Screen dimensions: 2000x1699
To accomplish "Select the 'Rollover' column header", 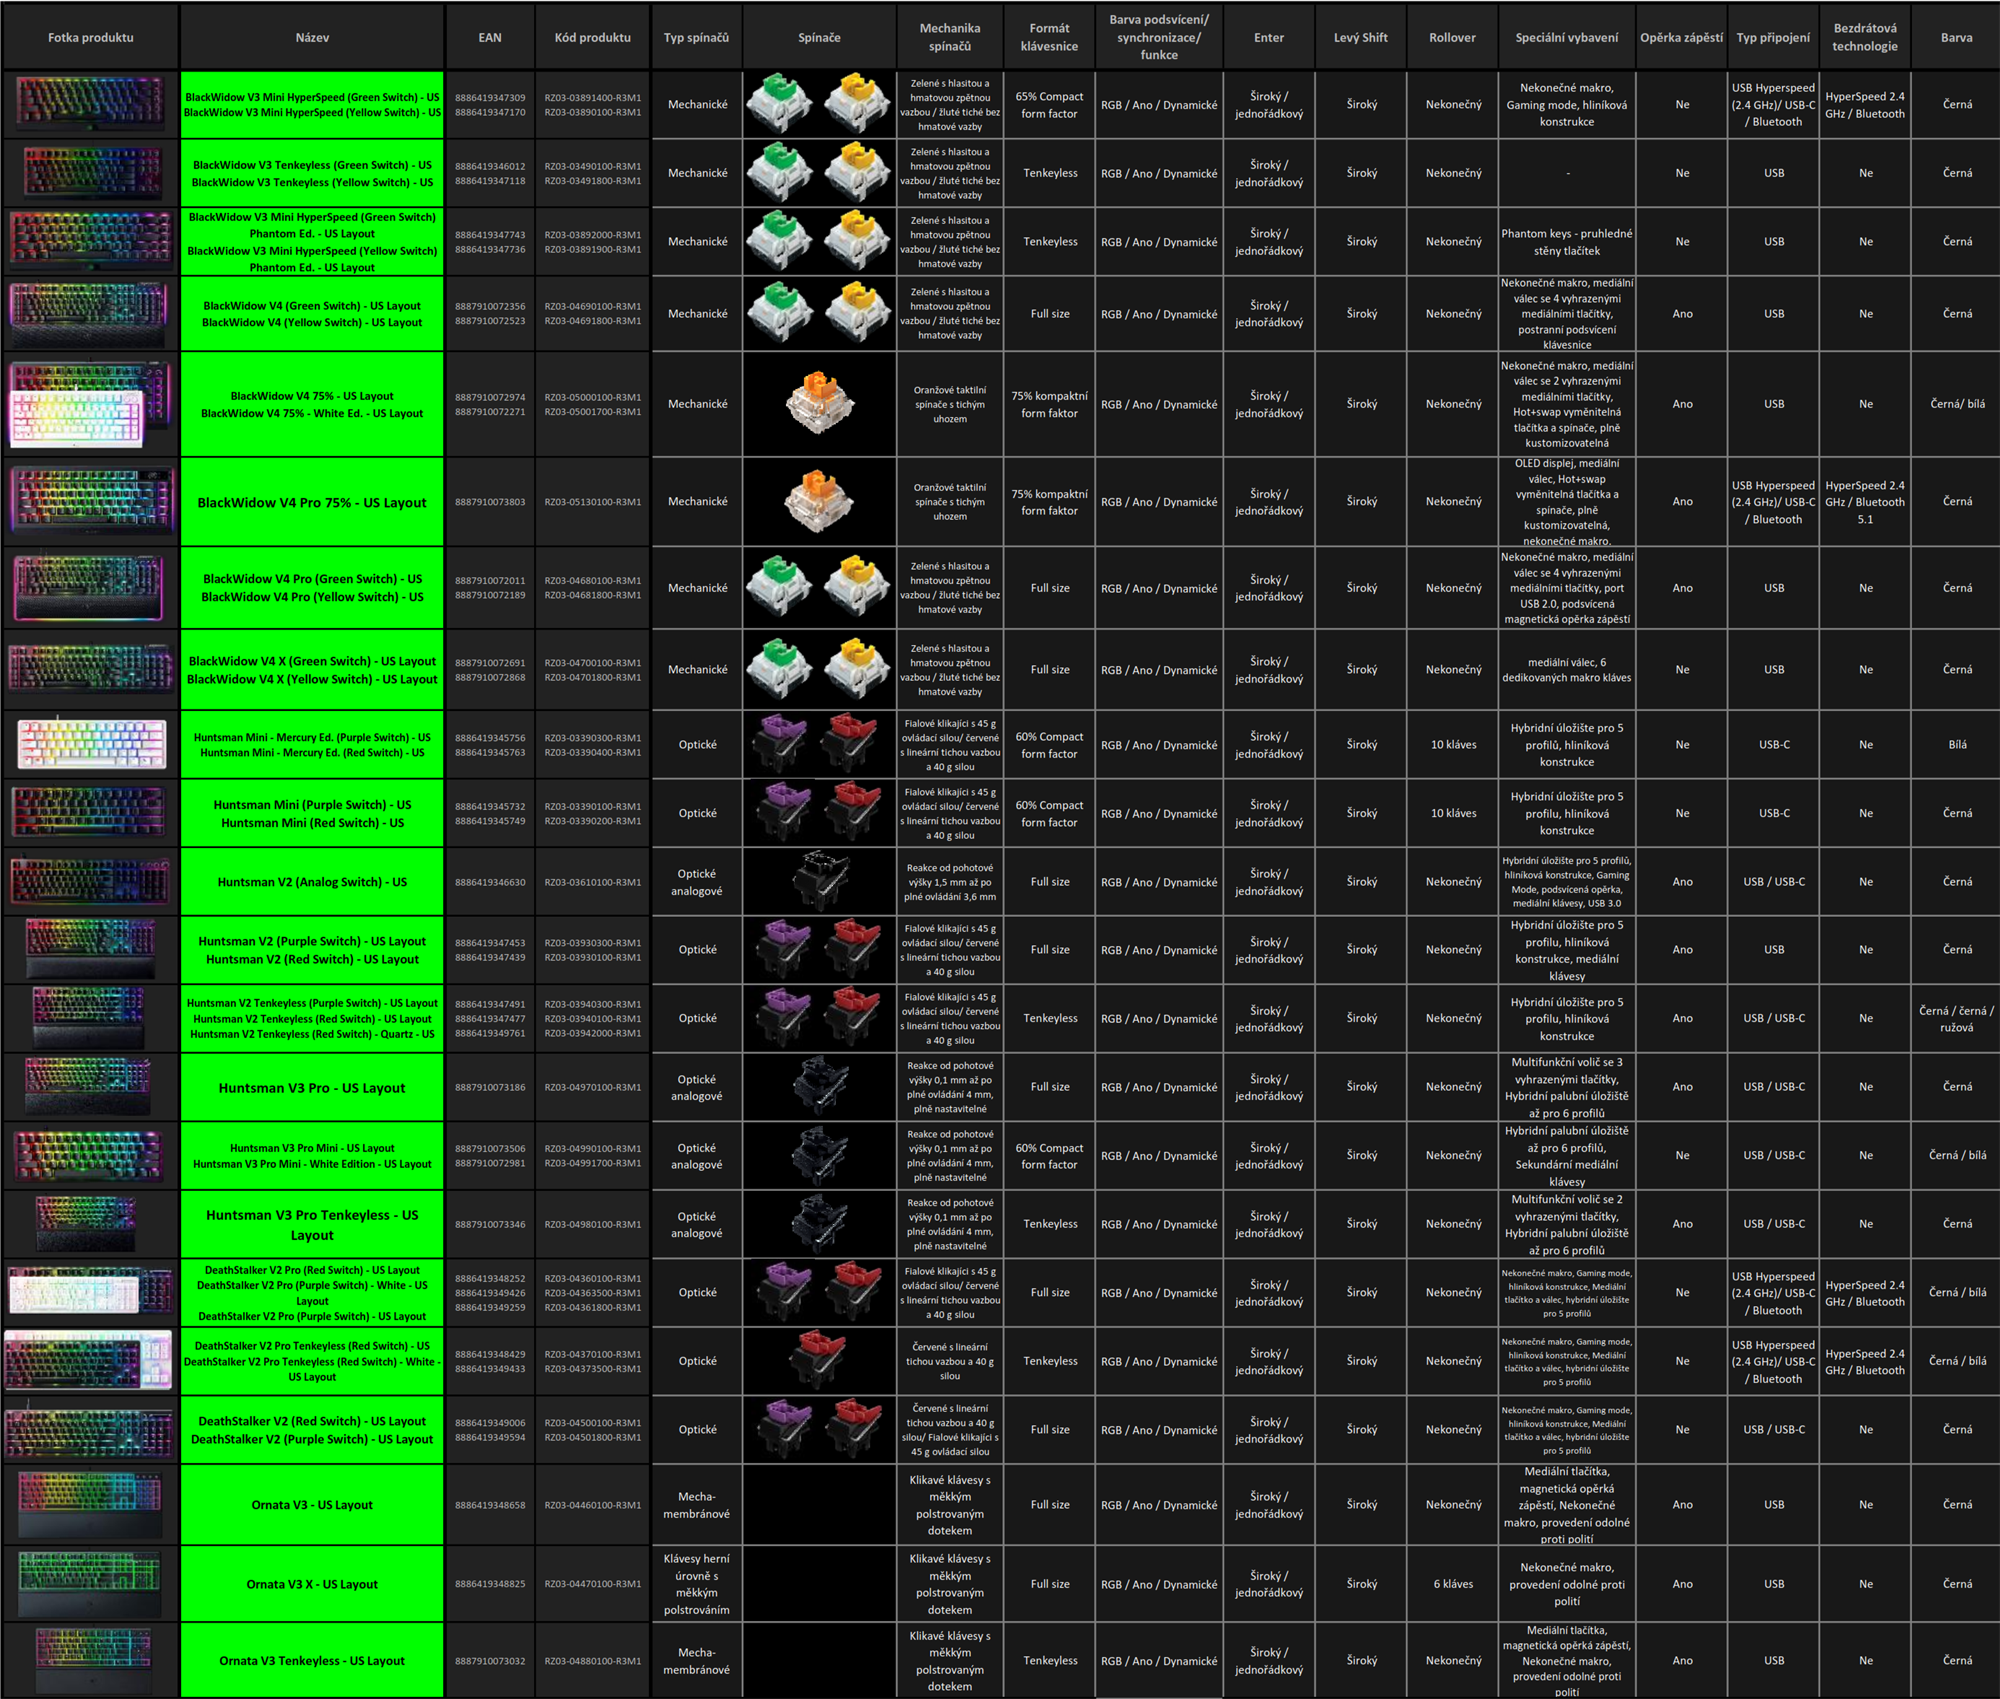I will point(1452,37).
